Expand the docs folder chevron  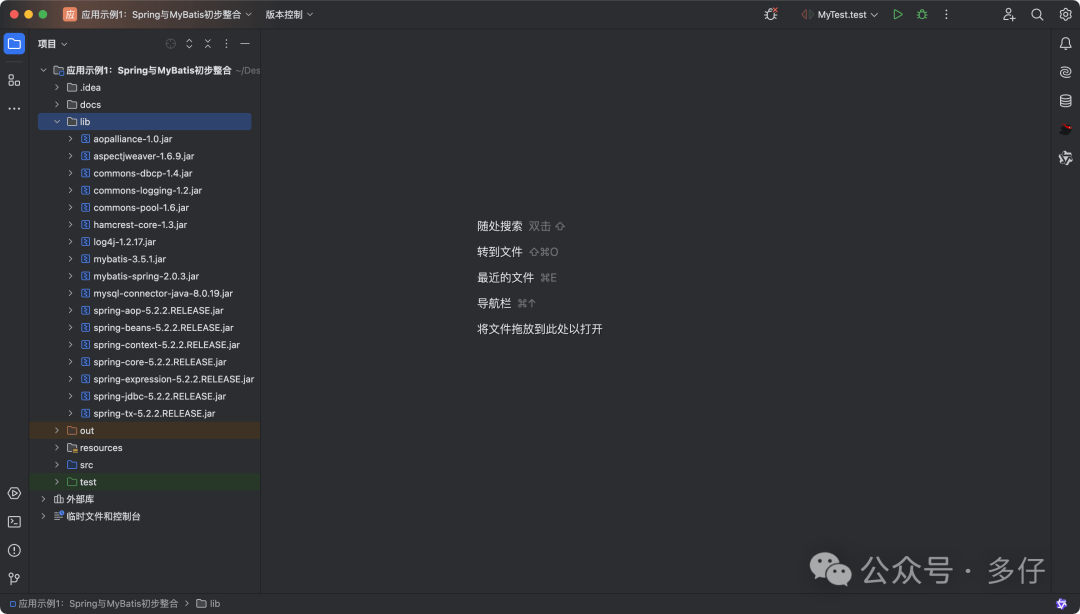tap(57, 105)
